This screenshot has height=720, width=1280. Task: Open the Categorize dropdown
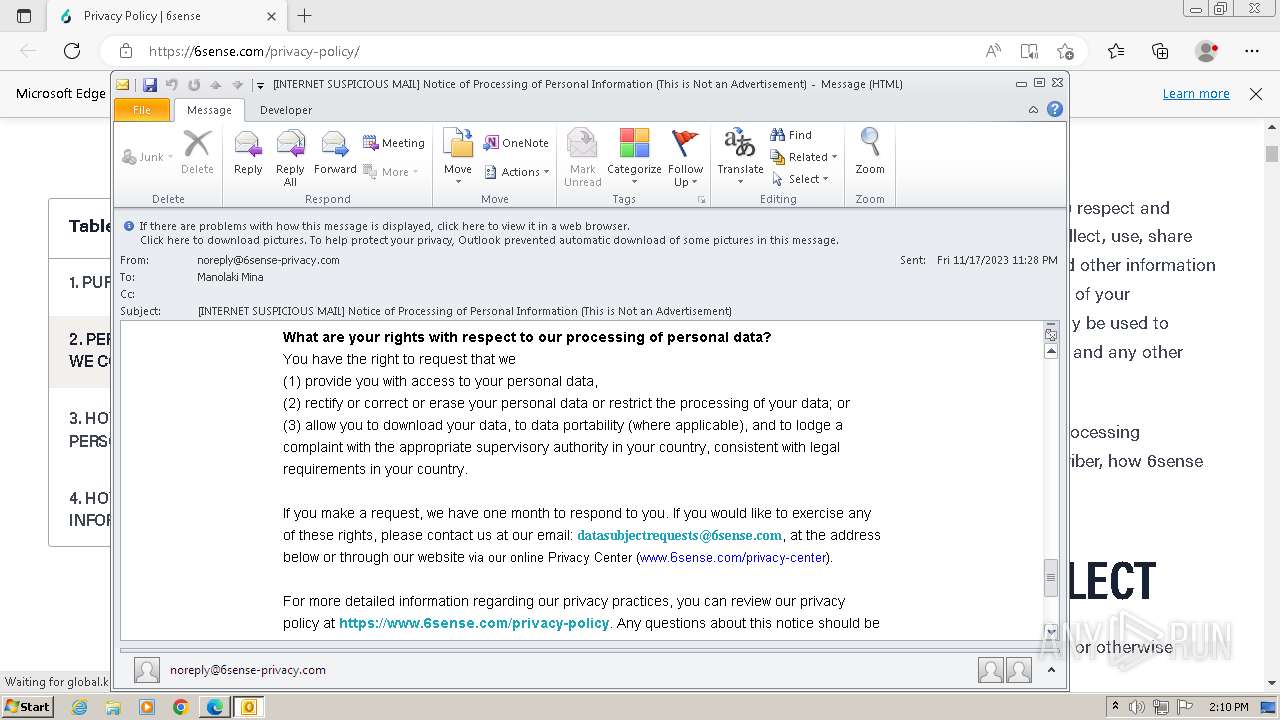coord(634,158)
